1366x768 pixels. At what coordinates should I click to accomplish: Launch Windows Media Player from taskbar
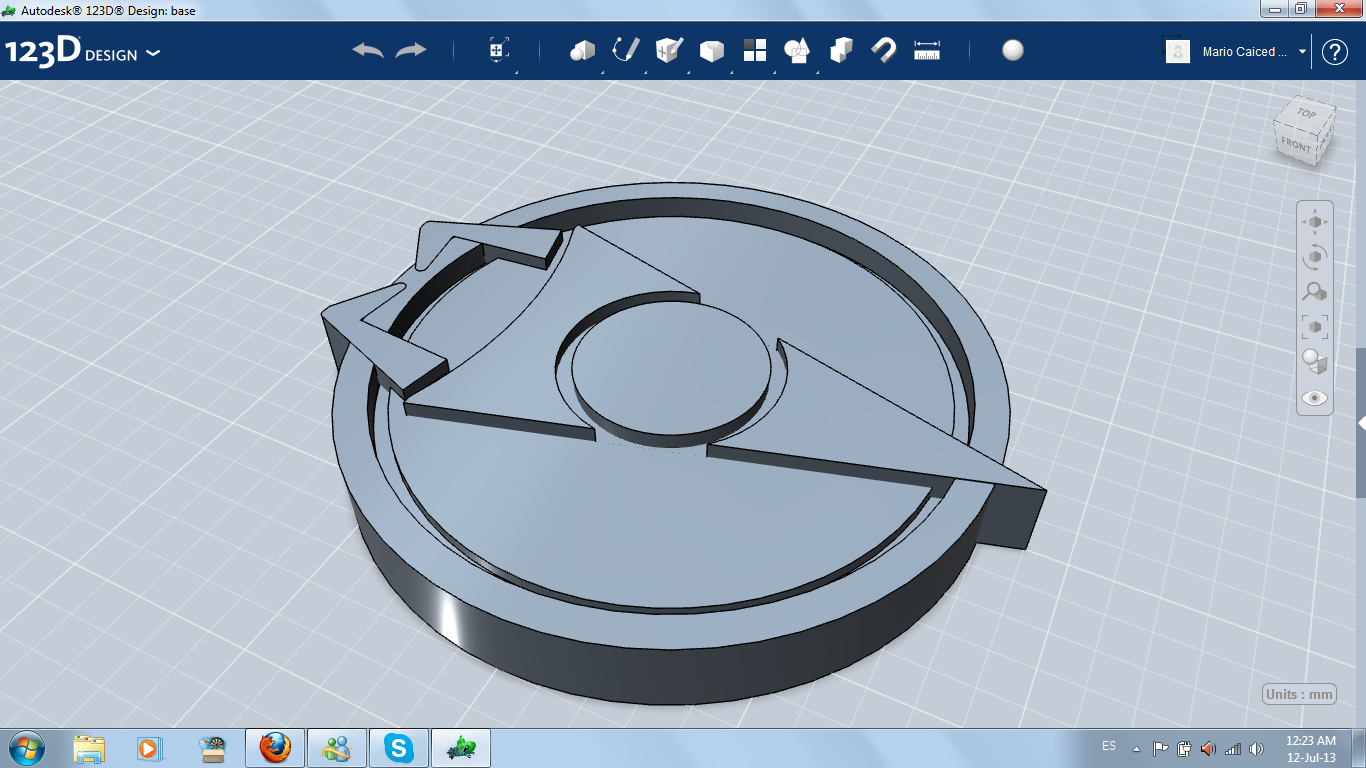click(149, 748)
